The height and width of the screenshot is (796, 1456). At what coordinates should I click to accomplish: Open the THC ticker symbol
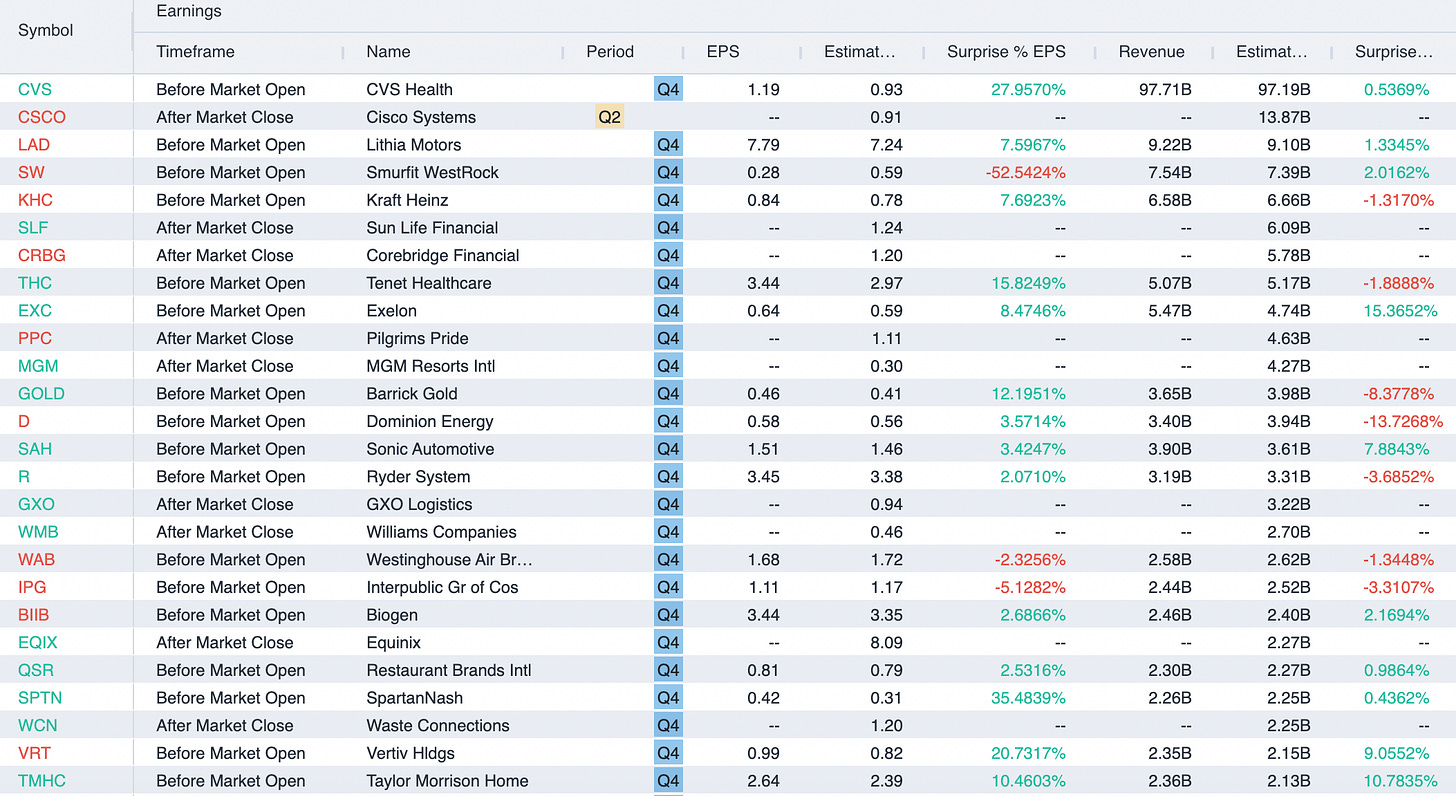(x=34, y=283)
